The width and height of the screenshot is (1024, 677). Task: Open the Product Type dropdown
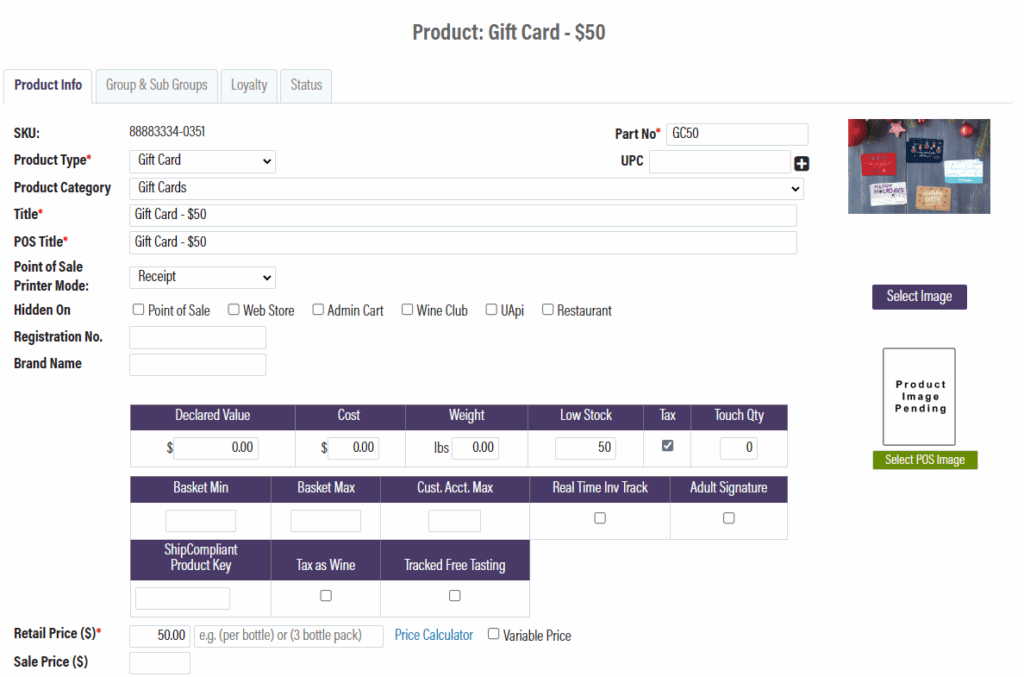(202, 160)
